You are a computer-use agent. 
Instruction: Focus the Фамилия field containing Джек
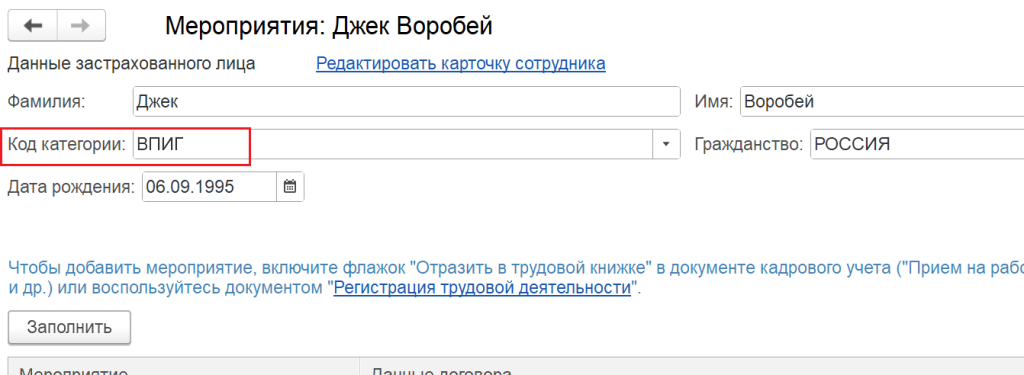(x=406, y=102)
